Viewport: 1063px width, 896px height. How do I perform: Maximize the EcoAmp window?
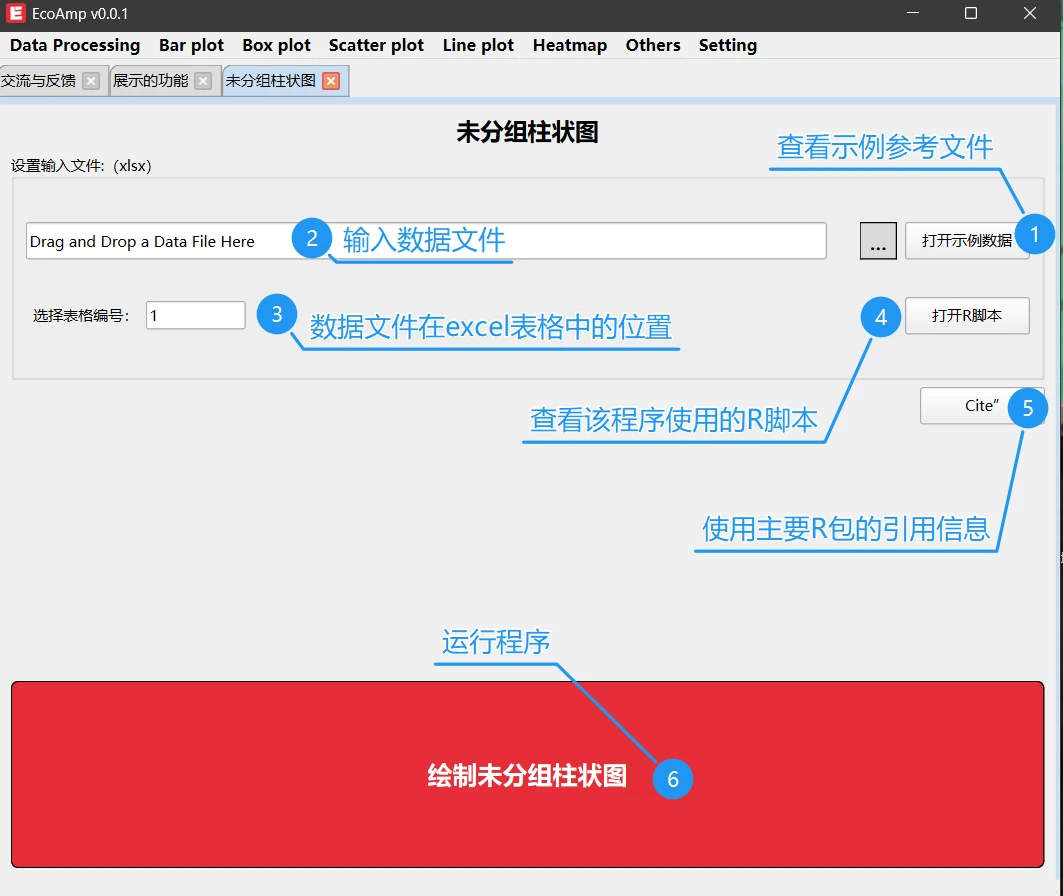tap(971, 14)
